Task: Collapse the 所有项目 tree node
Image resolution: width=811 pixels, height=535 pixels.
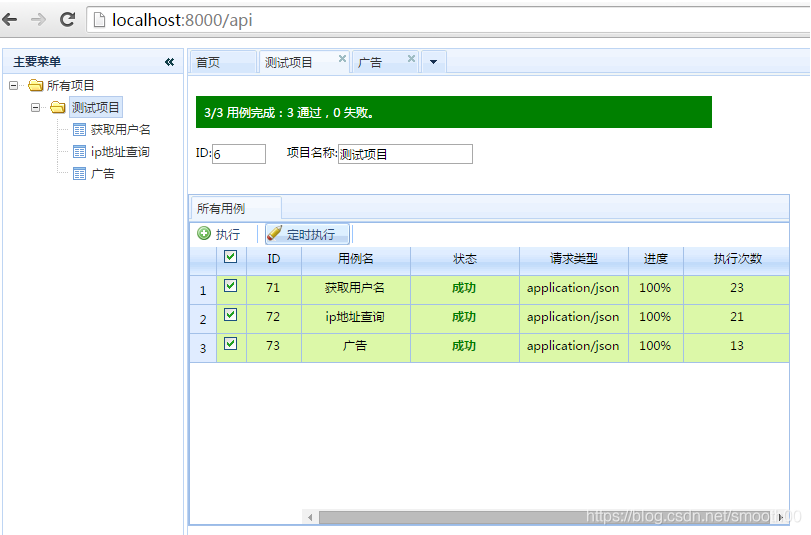Action: (x=13, y=85)
